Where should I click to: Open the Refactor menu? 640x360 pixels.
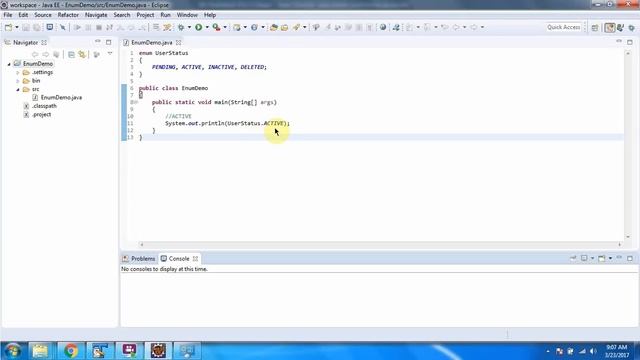68,15
